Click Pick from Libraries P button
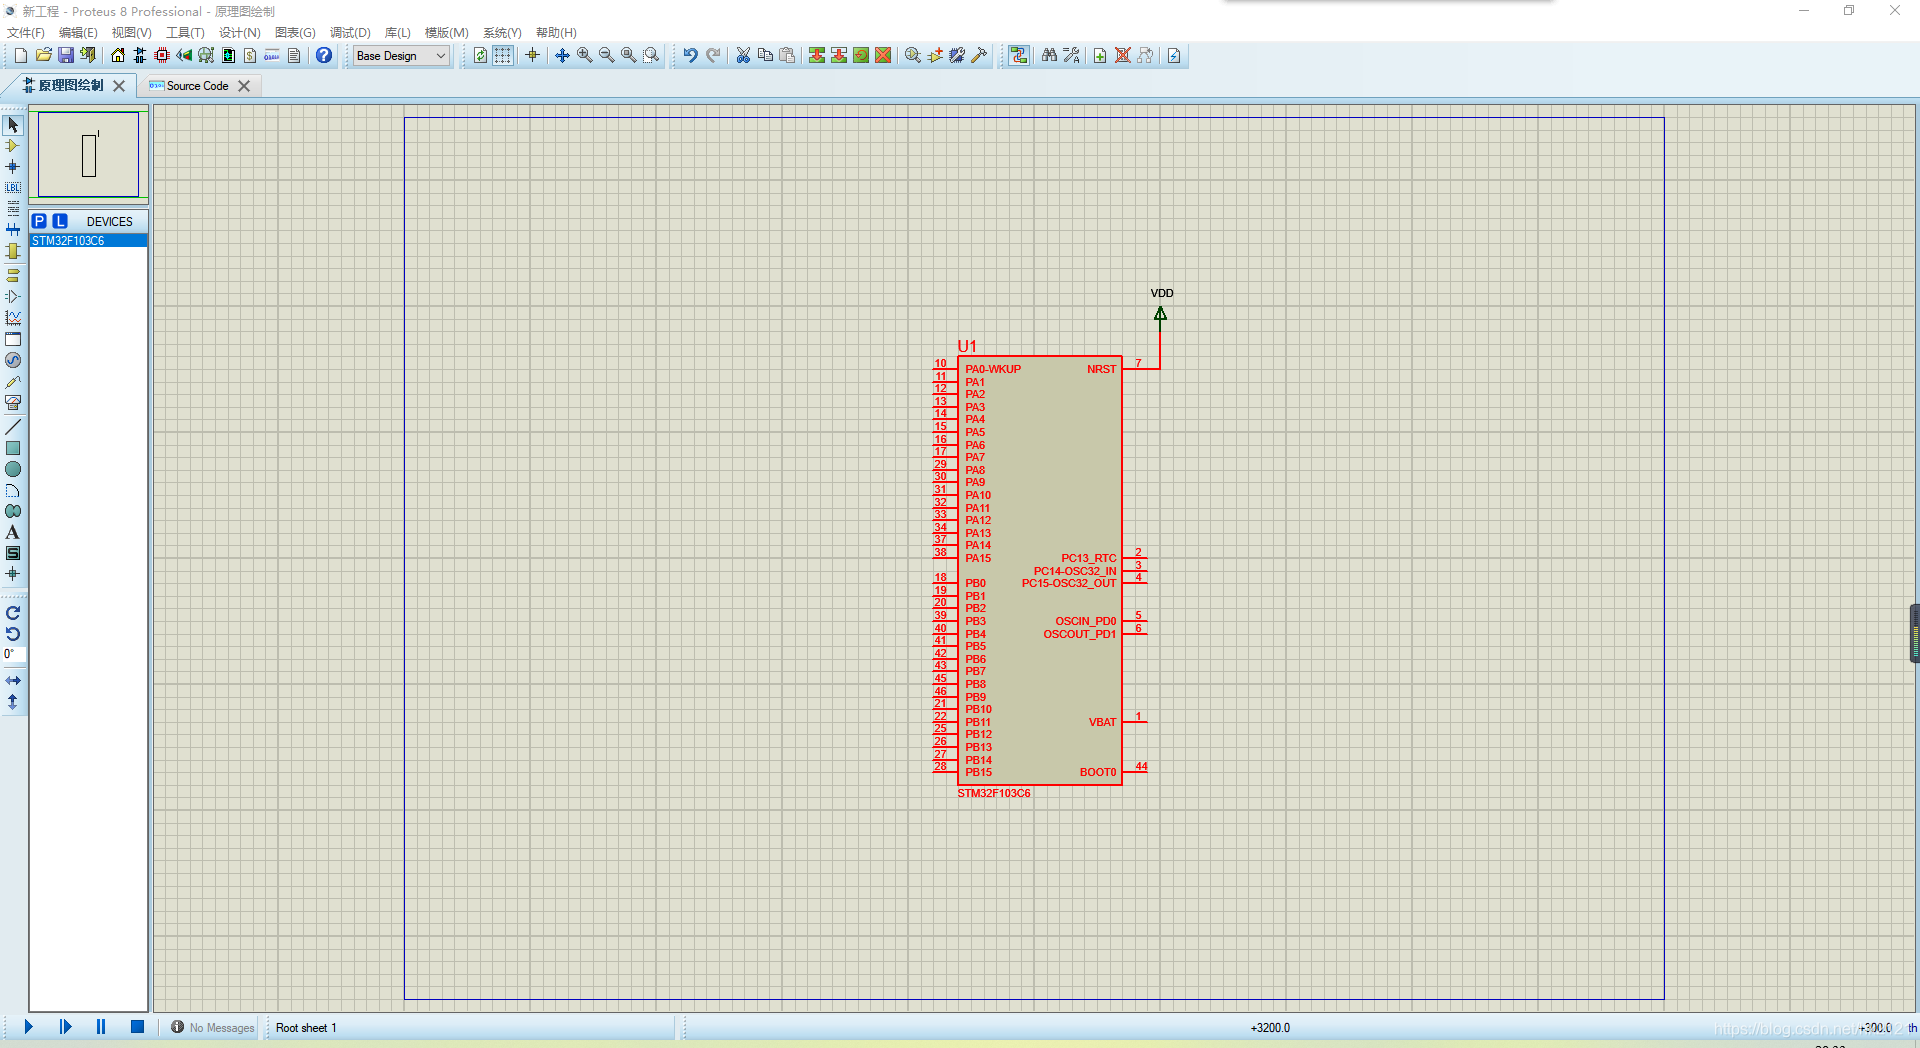This screenshot has width=1920, height=1048. (39, 221)
